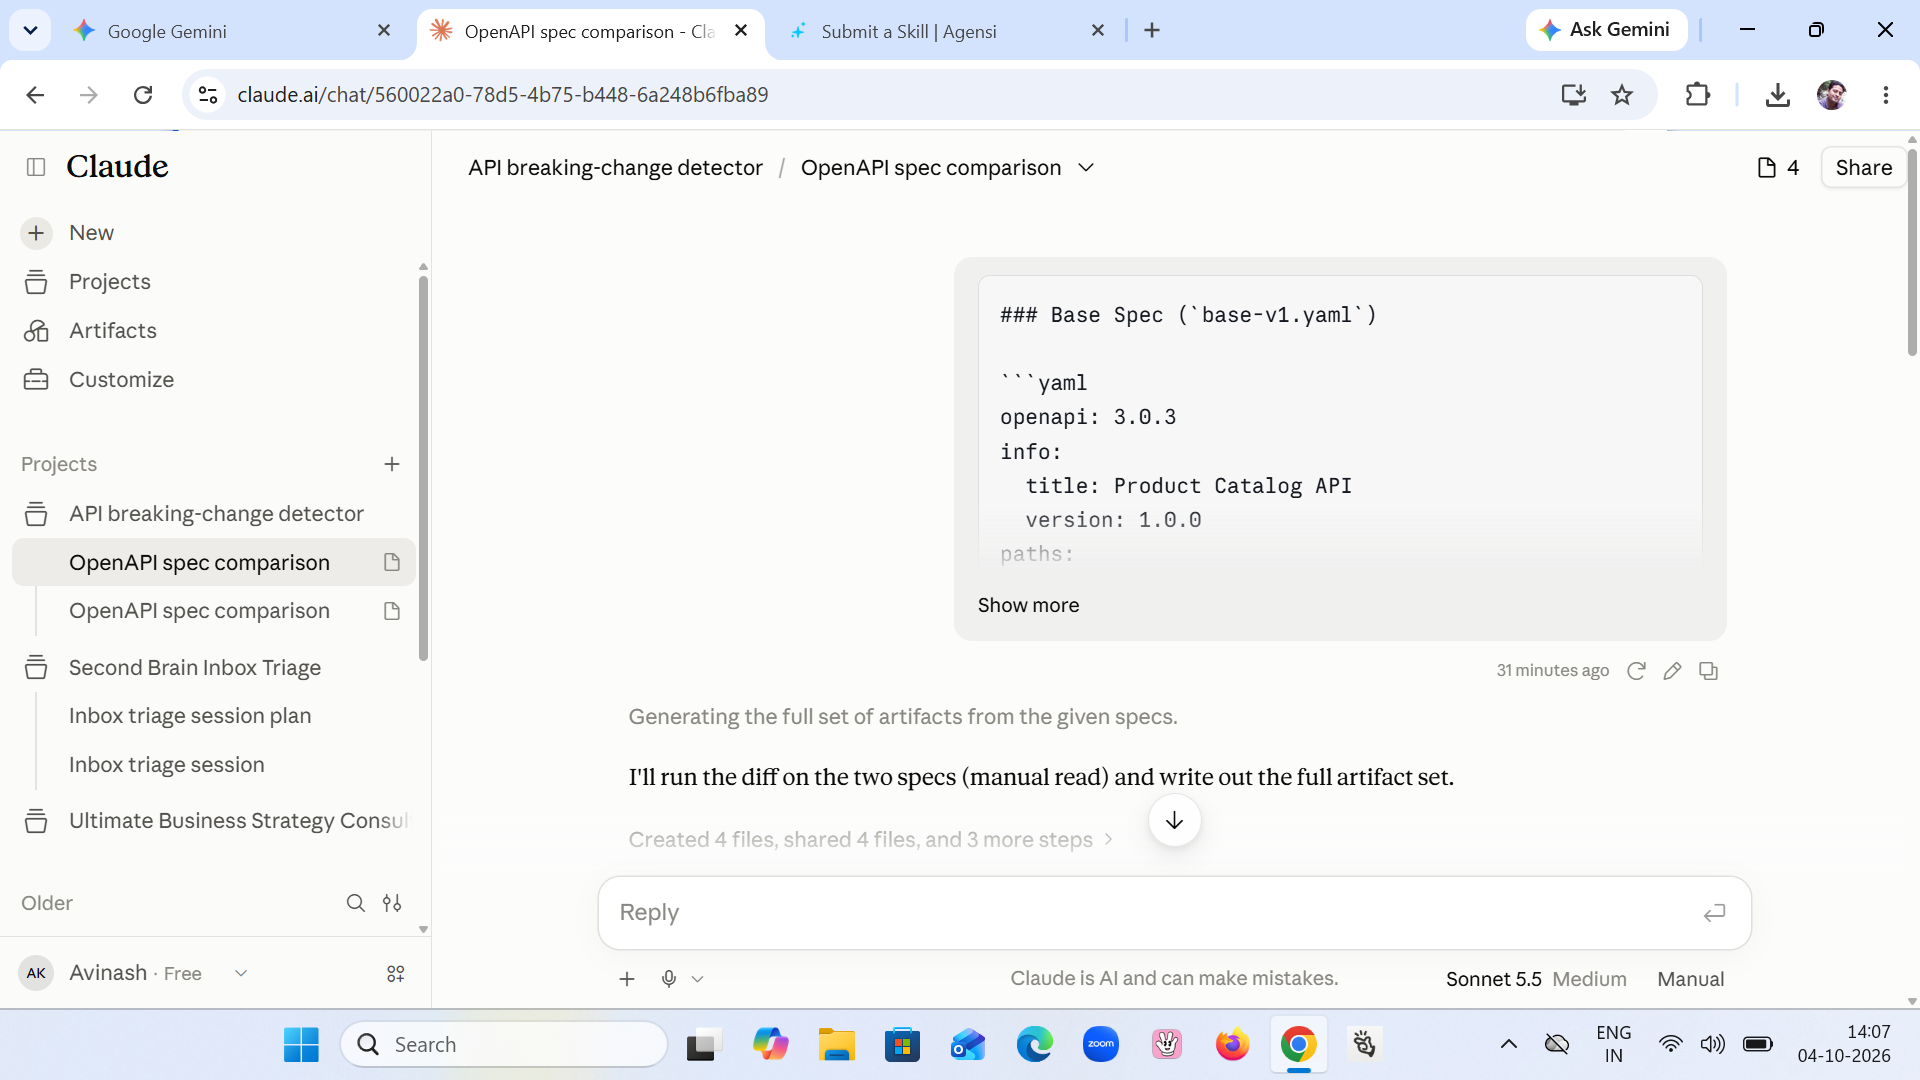The width and height of the screenshot is (1920, 1080).
Task: Collapse the Claude sidebar panel icon
Action: [x=36, y=167]
